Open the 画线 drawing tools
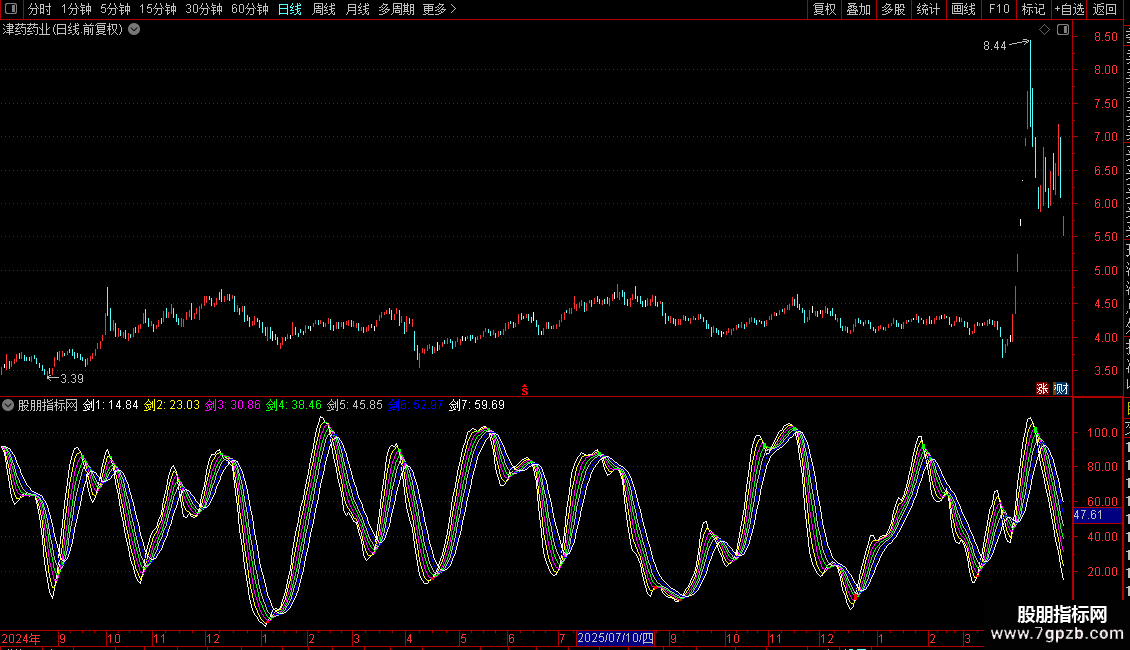 964,9
